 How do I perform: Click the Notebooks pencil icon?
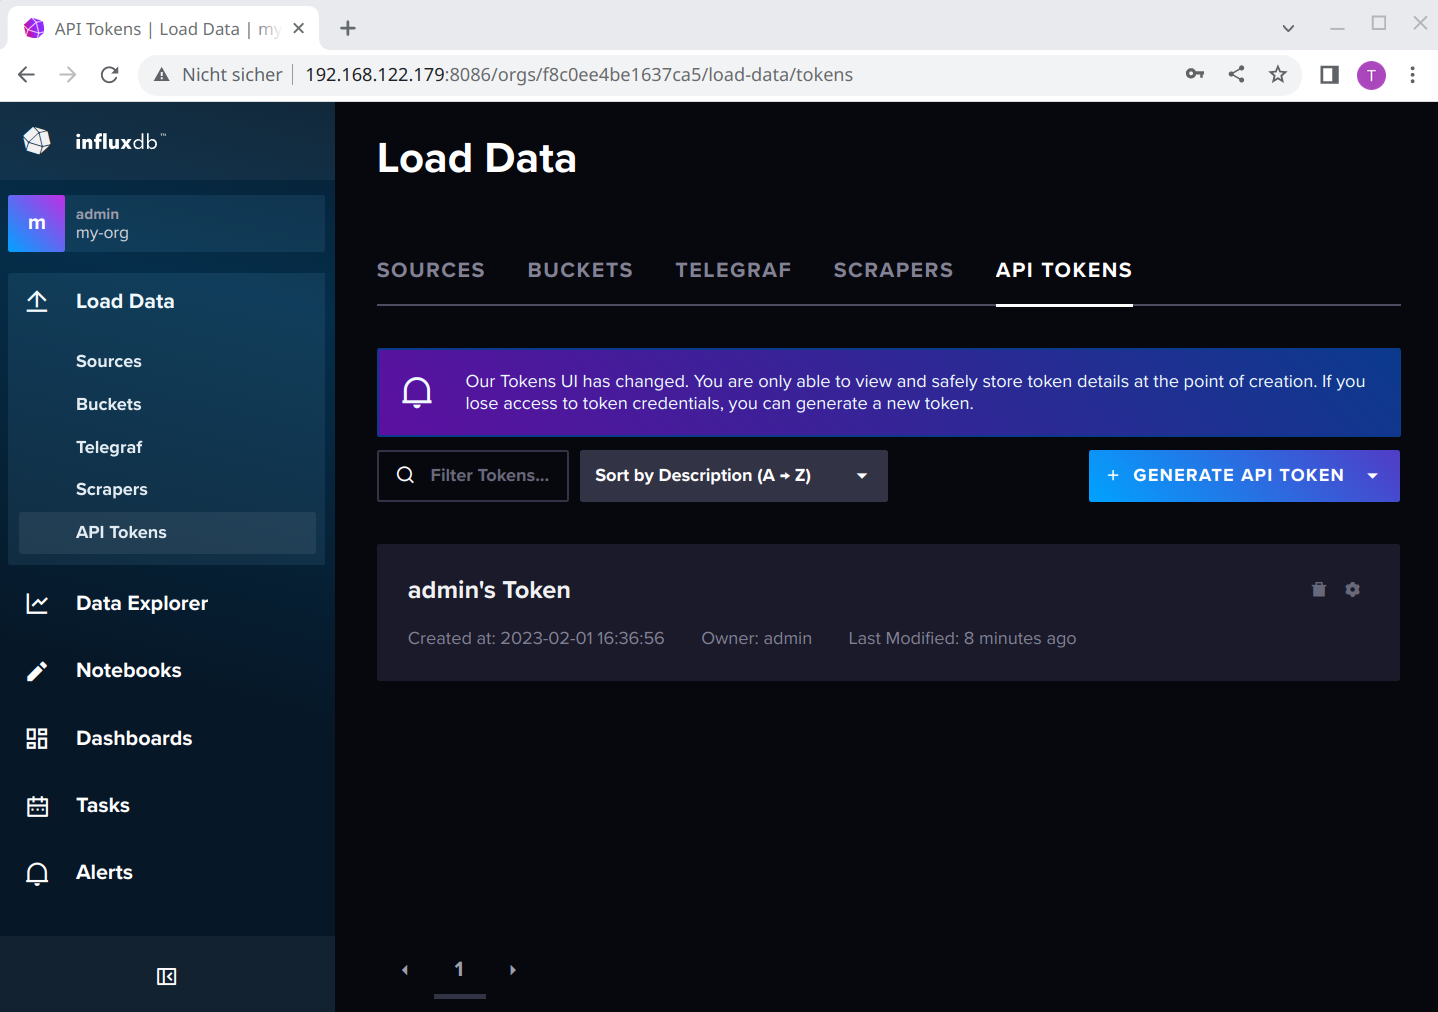pos(37,671)
